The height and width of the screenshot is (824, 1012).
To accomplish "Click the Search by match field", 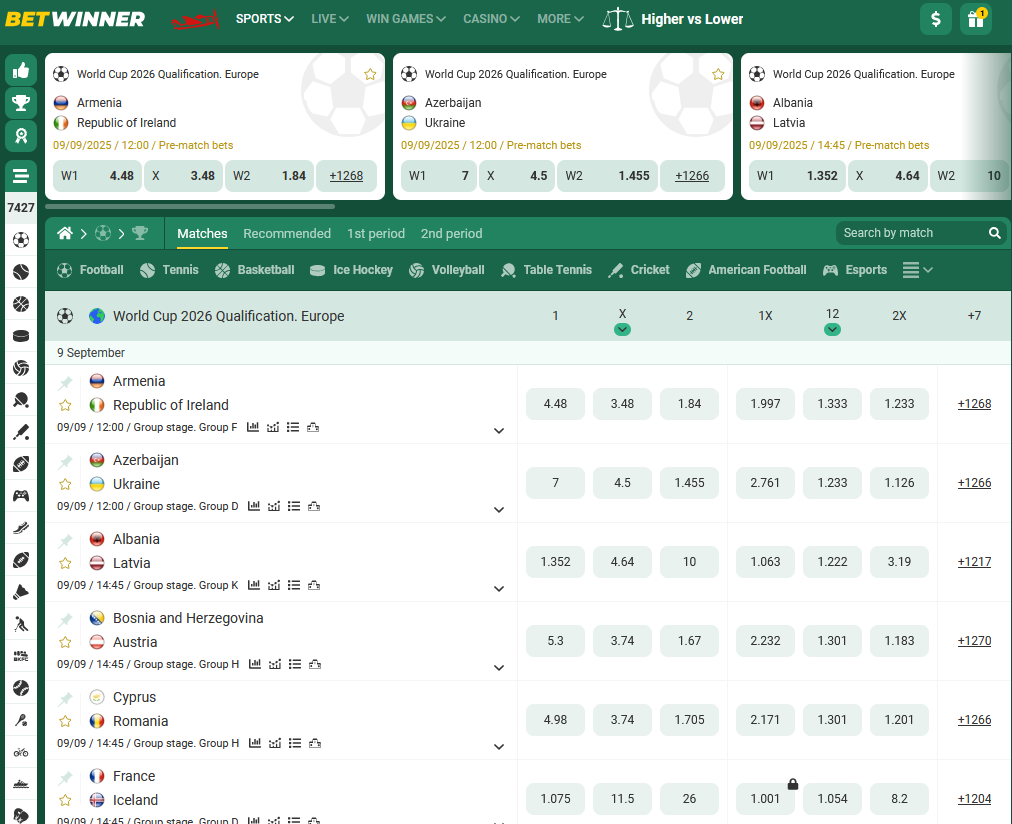I will point(910,233).
